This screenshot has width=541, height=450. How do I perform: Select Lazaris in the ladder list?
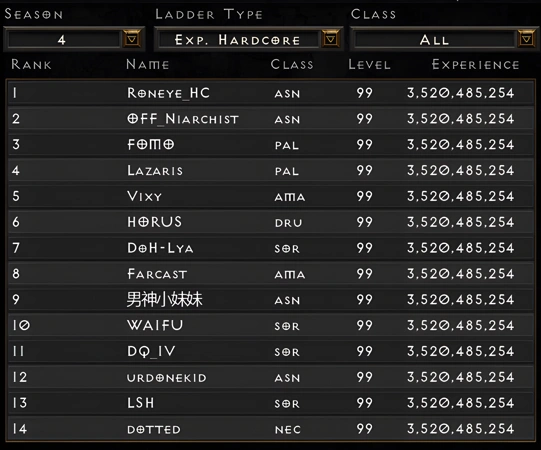pyautogui.click(x=271, y=170)
